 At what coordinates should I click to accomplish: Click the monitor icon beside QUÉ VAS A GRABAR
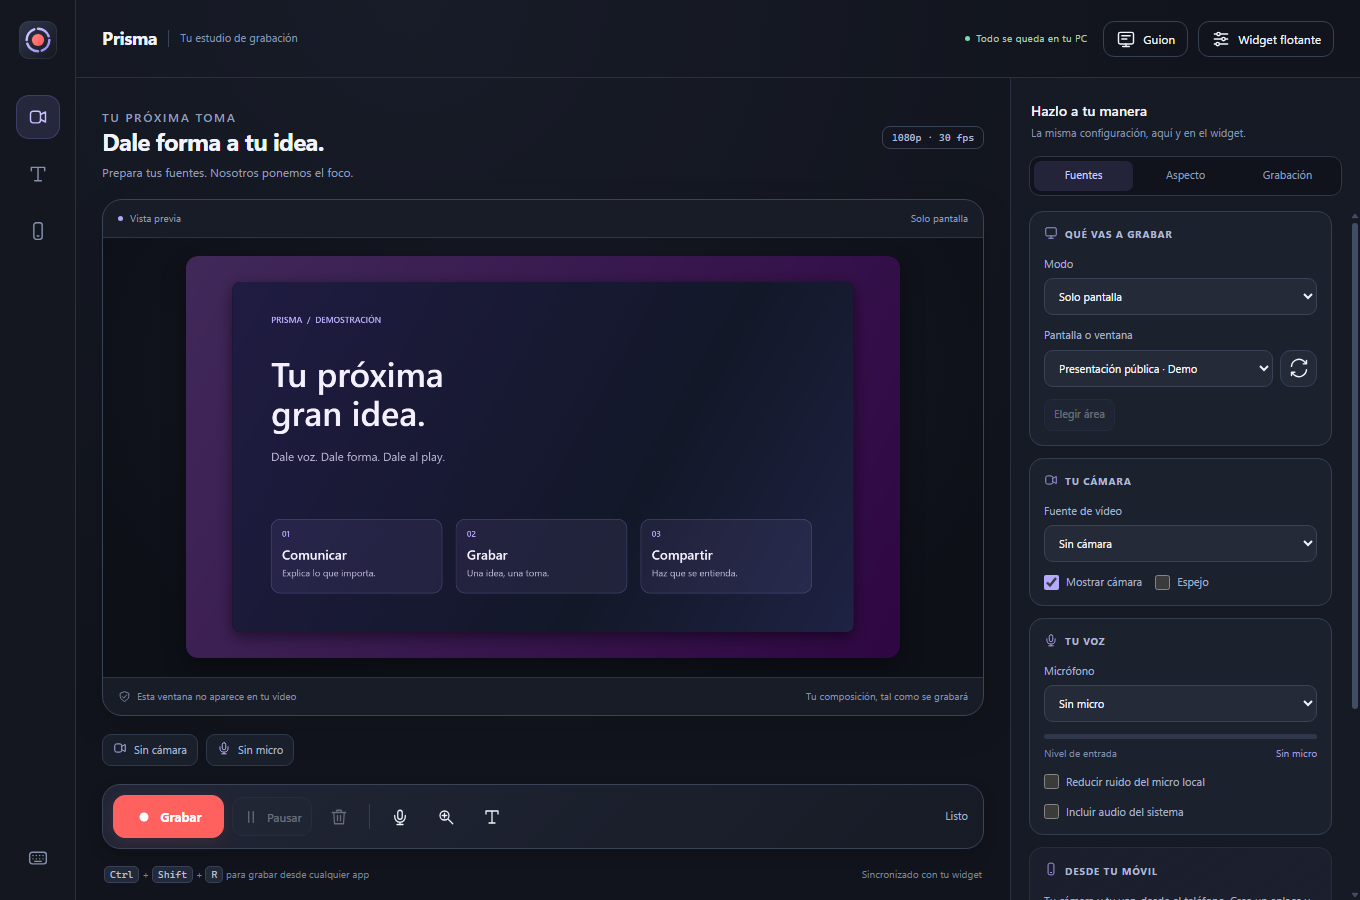[x=1051, y=233]
